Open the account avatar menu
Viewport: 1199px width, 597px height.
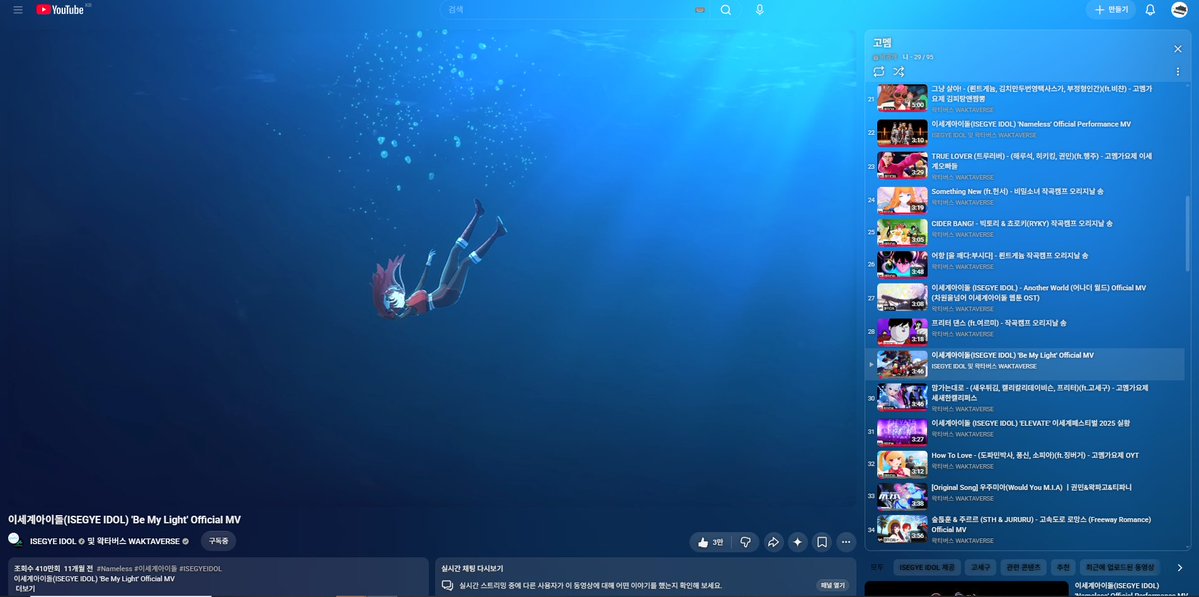[1179, 10]
